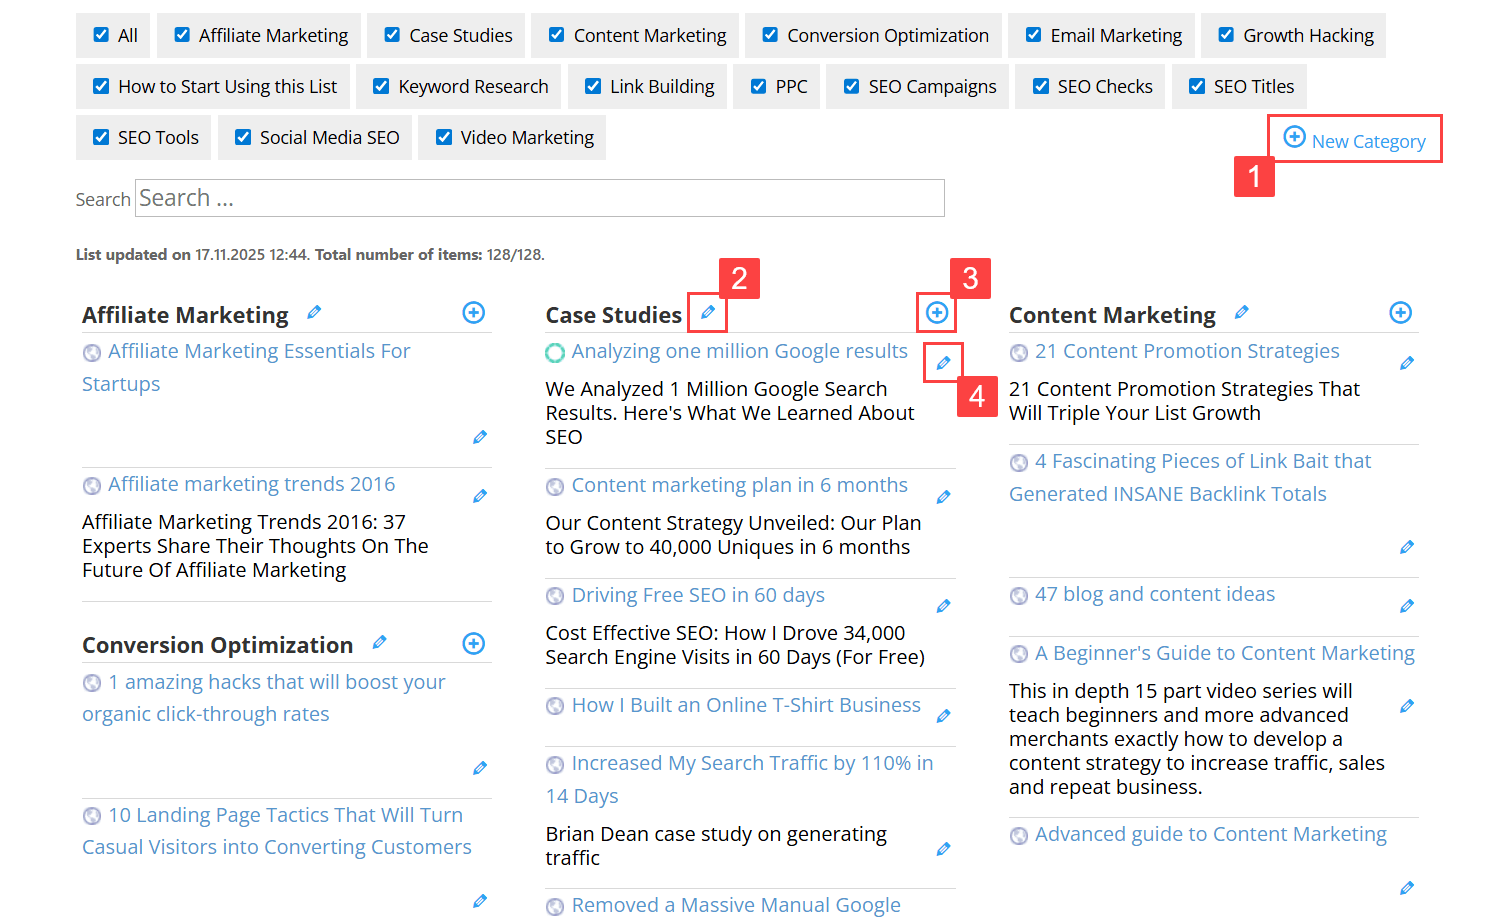Toggle the Link Building filter checkbox
This screenshot has width=1500, height=920.
[x=593, y=86]
